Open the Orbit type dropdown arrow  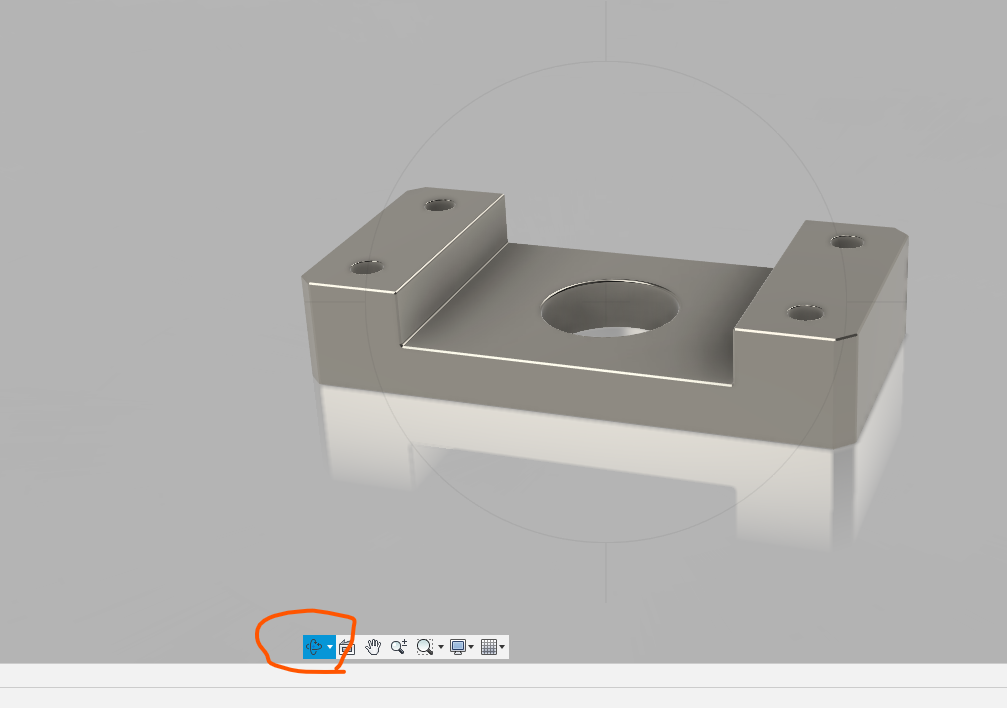point(330,647)
